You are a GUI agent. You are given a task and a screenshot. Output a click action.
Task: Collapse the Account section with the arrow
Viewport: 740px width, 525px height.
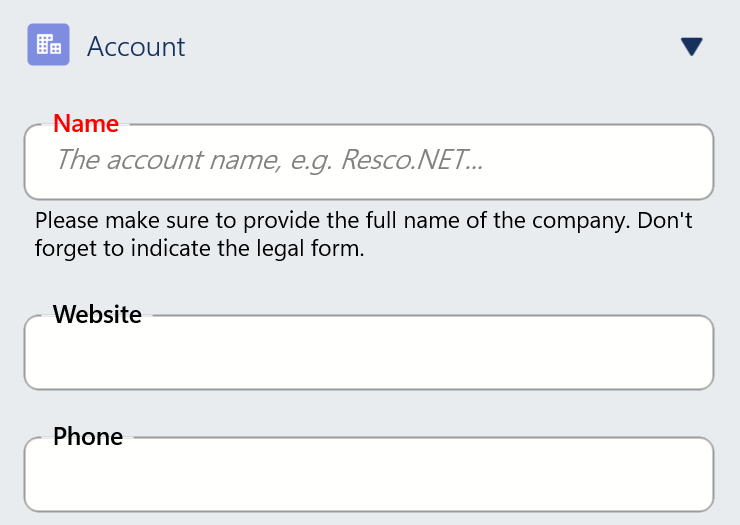click(x=691, y=46)
